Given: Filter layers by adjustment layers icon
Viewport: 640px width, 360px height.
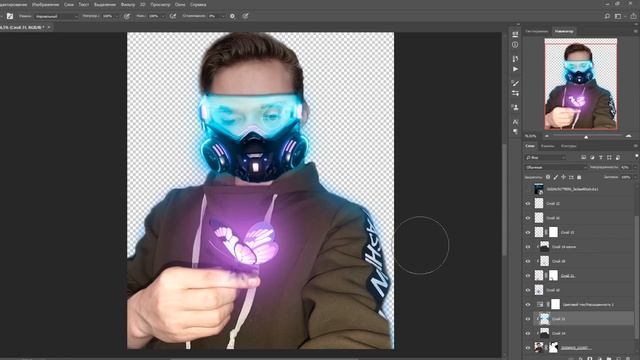Looking at the screenshot, I should [x=592, y=158].
